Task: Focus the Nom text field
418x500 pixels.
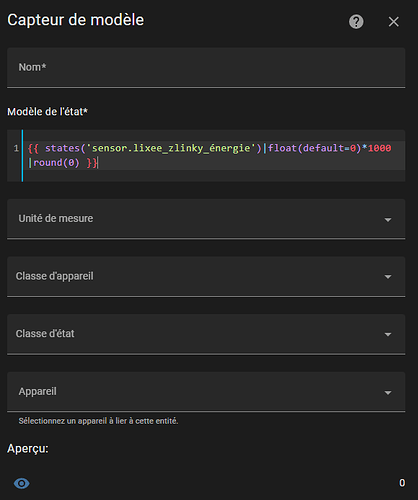Action: click(206, 68)
